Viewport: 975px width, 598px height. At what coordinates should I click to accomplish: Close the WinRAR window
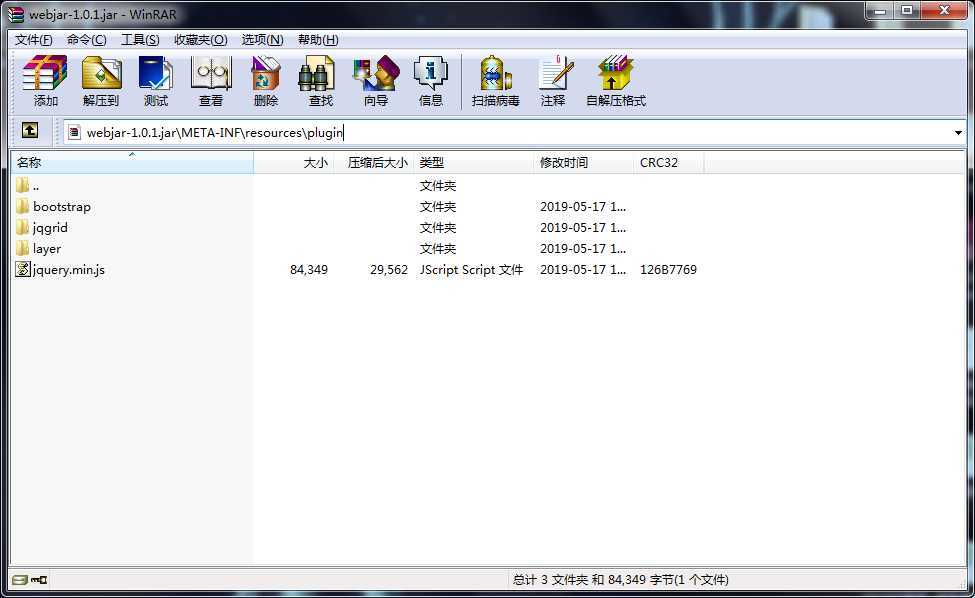tap(944, 11)
